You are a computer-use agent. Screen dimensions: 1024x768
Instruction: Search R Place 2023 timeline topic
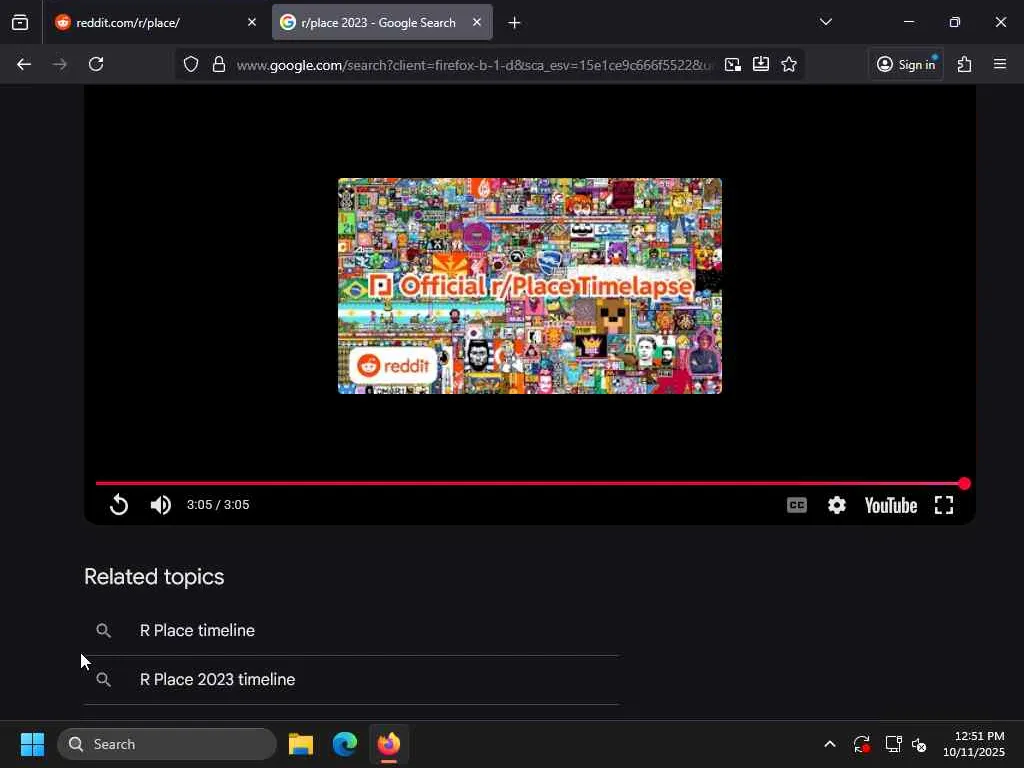(x=217, y=679)
